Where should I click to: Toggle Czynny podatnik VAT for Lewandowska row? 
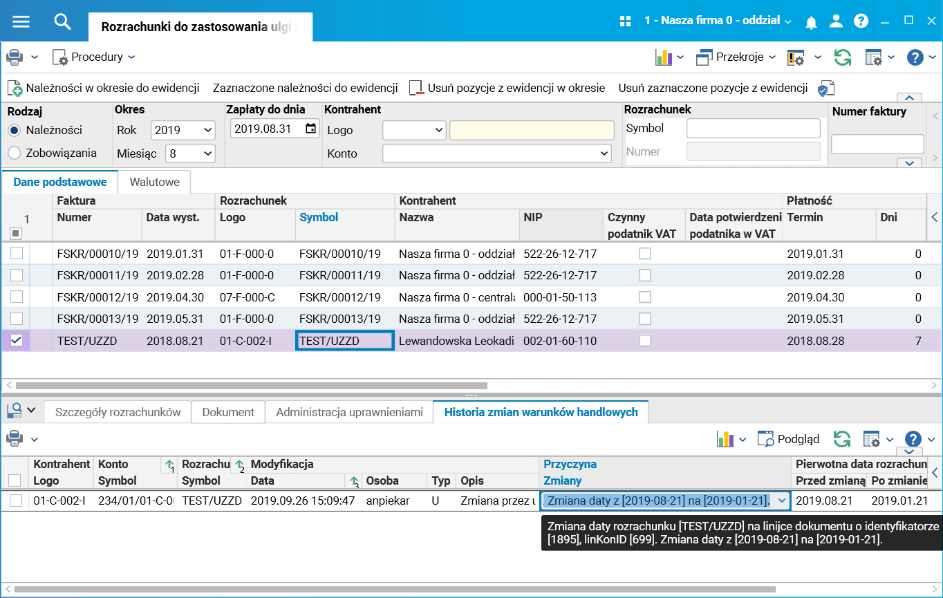pyautogui.click(x=645, y=341)
